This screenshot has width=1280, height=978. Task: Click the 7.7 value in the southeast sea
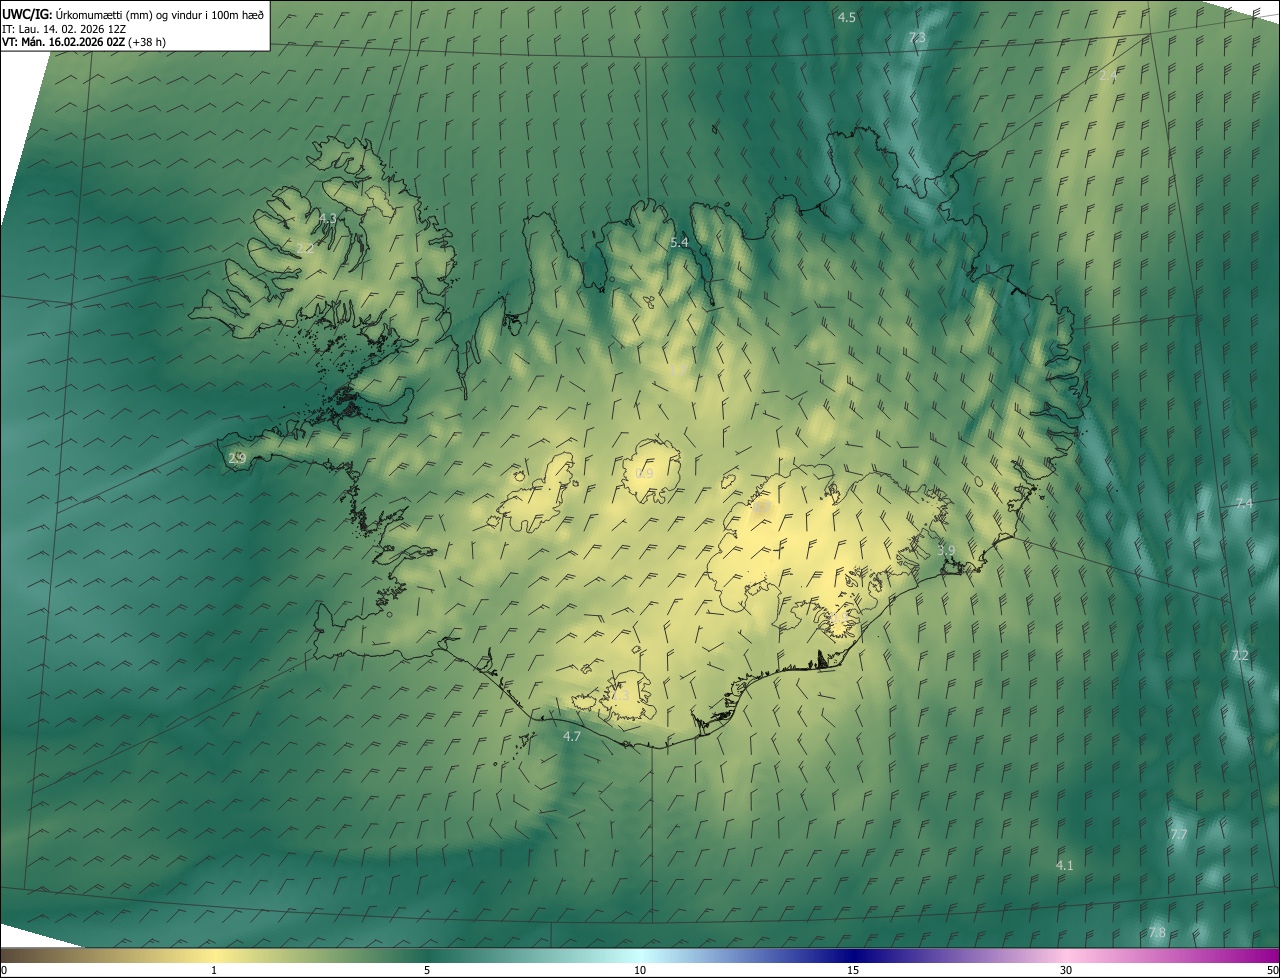click(1179, 834)
